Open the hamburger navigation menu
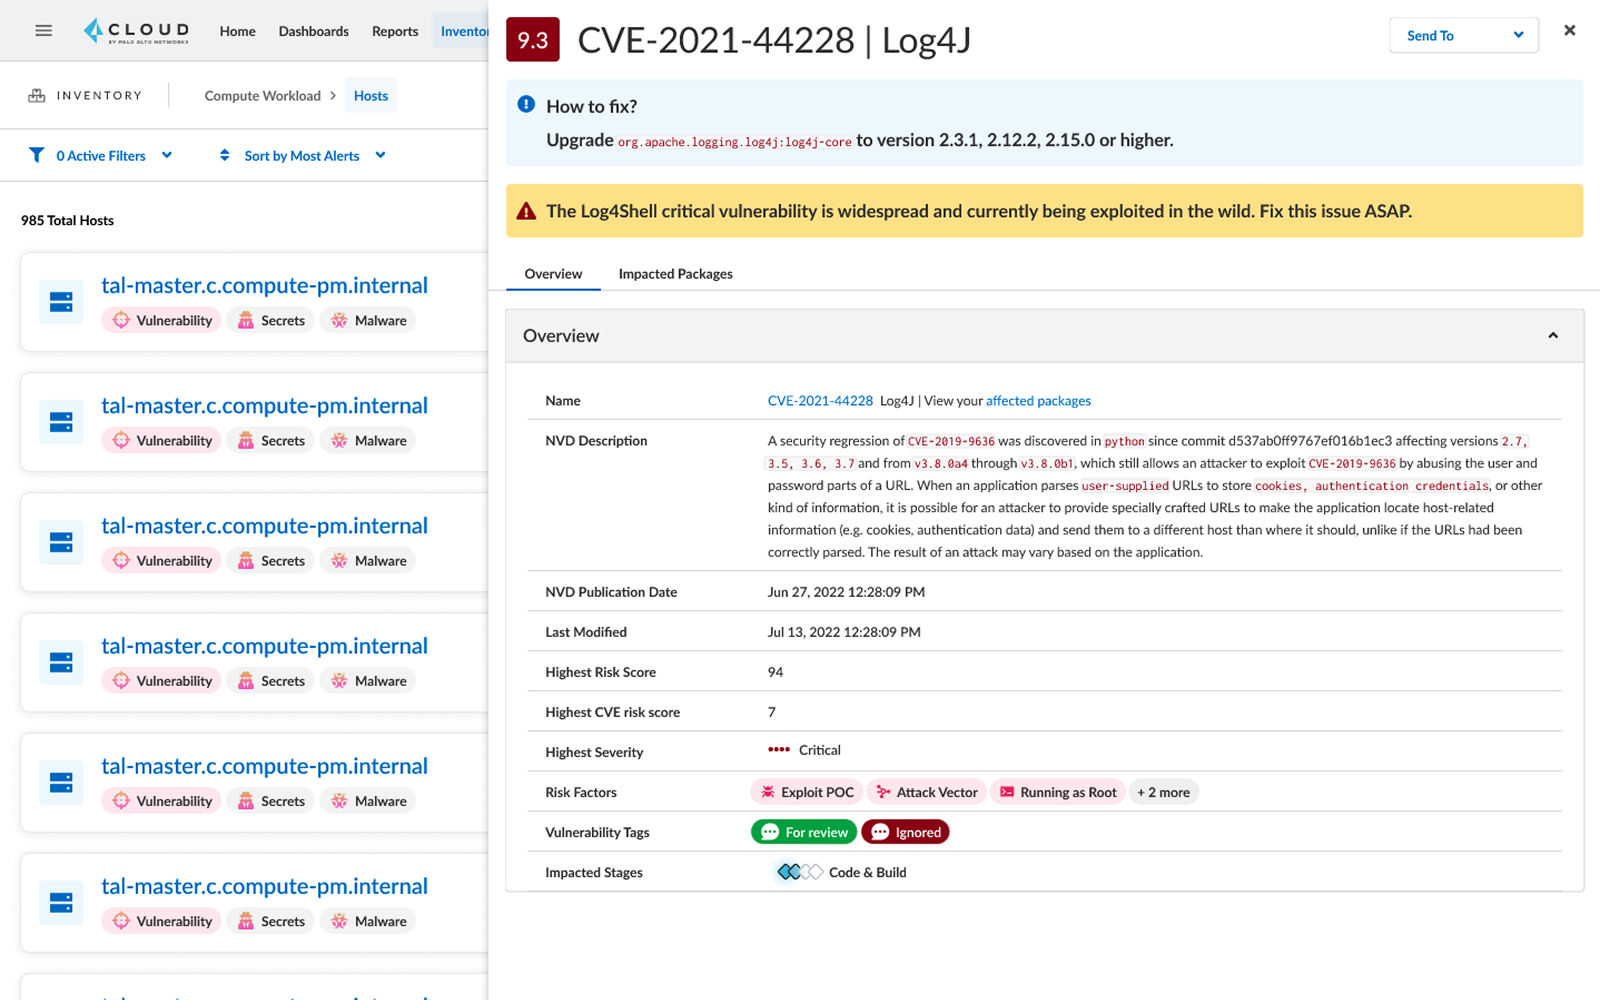This screenshot has height=1000, width=1600. click(43, 31)
